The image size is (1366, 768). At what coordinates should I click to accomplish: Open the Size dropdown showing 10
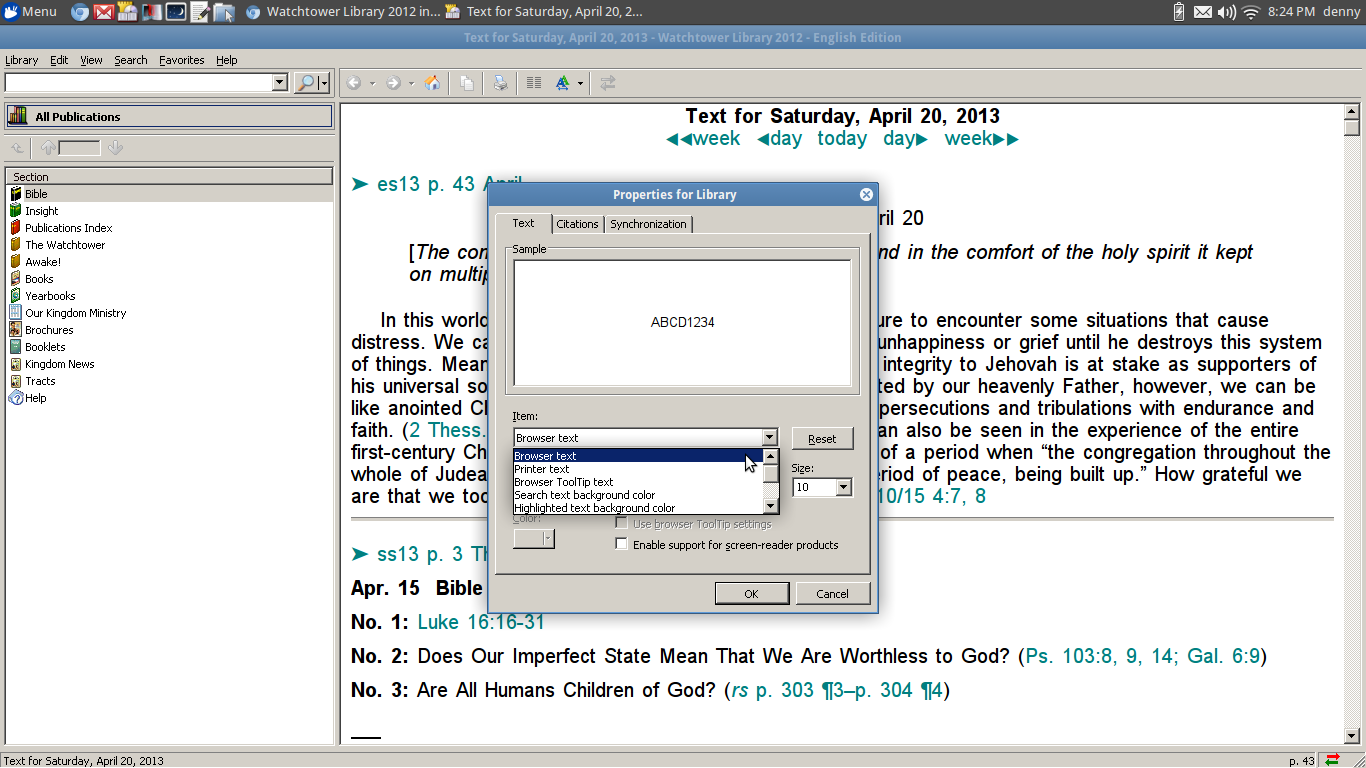tap(843, 487)
